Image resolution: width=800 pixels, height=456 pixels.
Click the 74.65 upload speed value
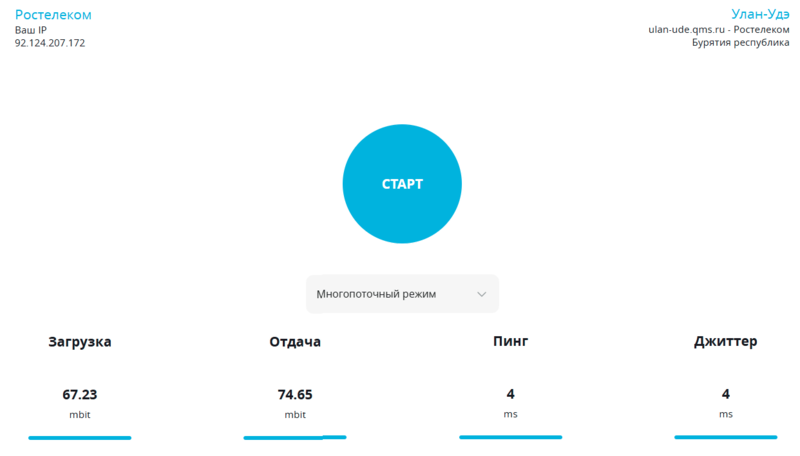pyautogui.click(x=295, y=394)
